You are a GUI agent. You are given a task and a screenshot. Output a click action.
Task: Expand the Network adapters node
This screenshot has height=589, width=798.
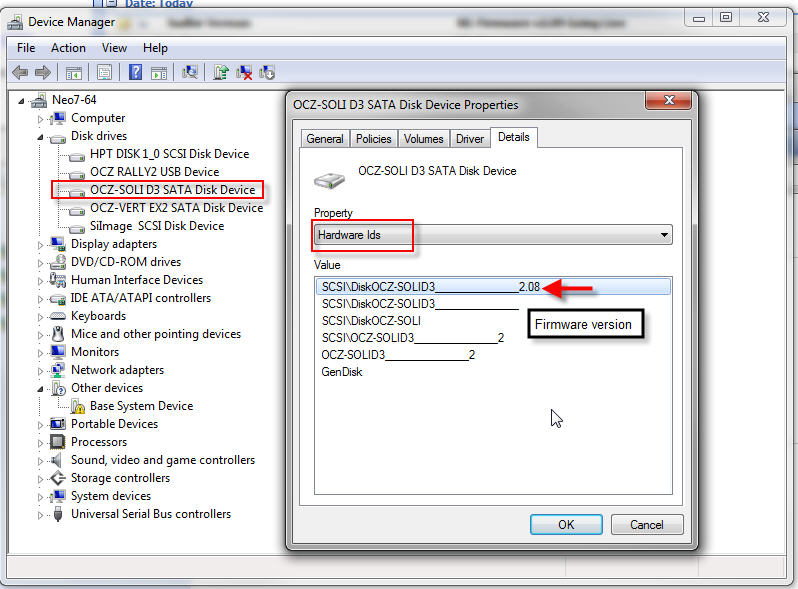pyautogui.click(x=40, y=371)
